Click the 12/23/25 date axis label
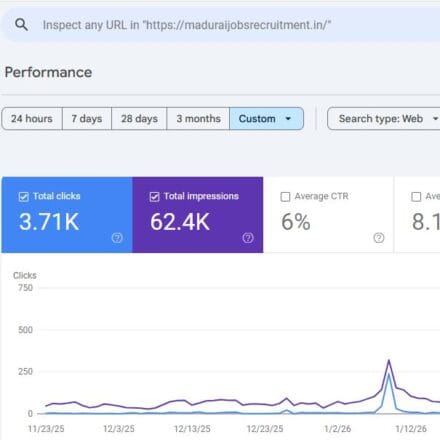 click(265, 429)
